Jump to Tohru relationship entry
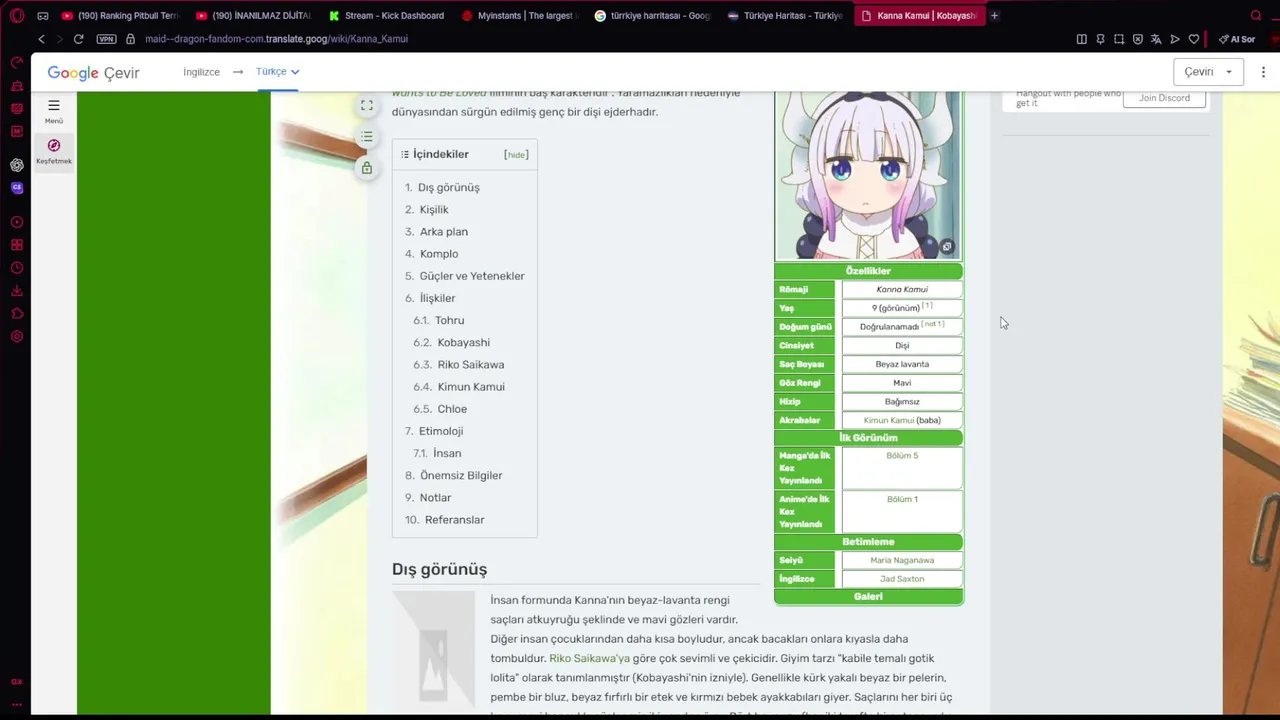 pos(450,321)
